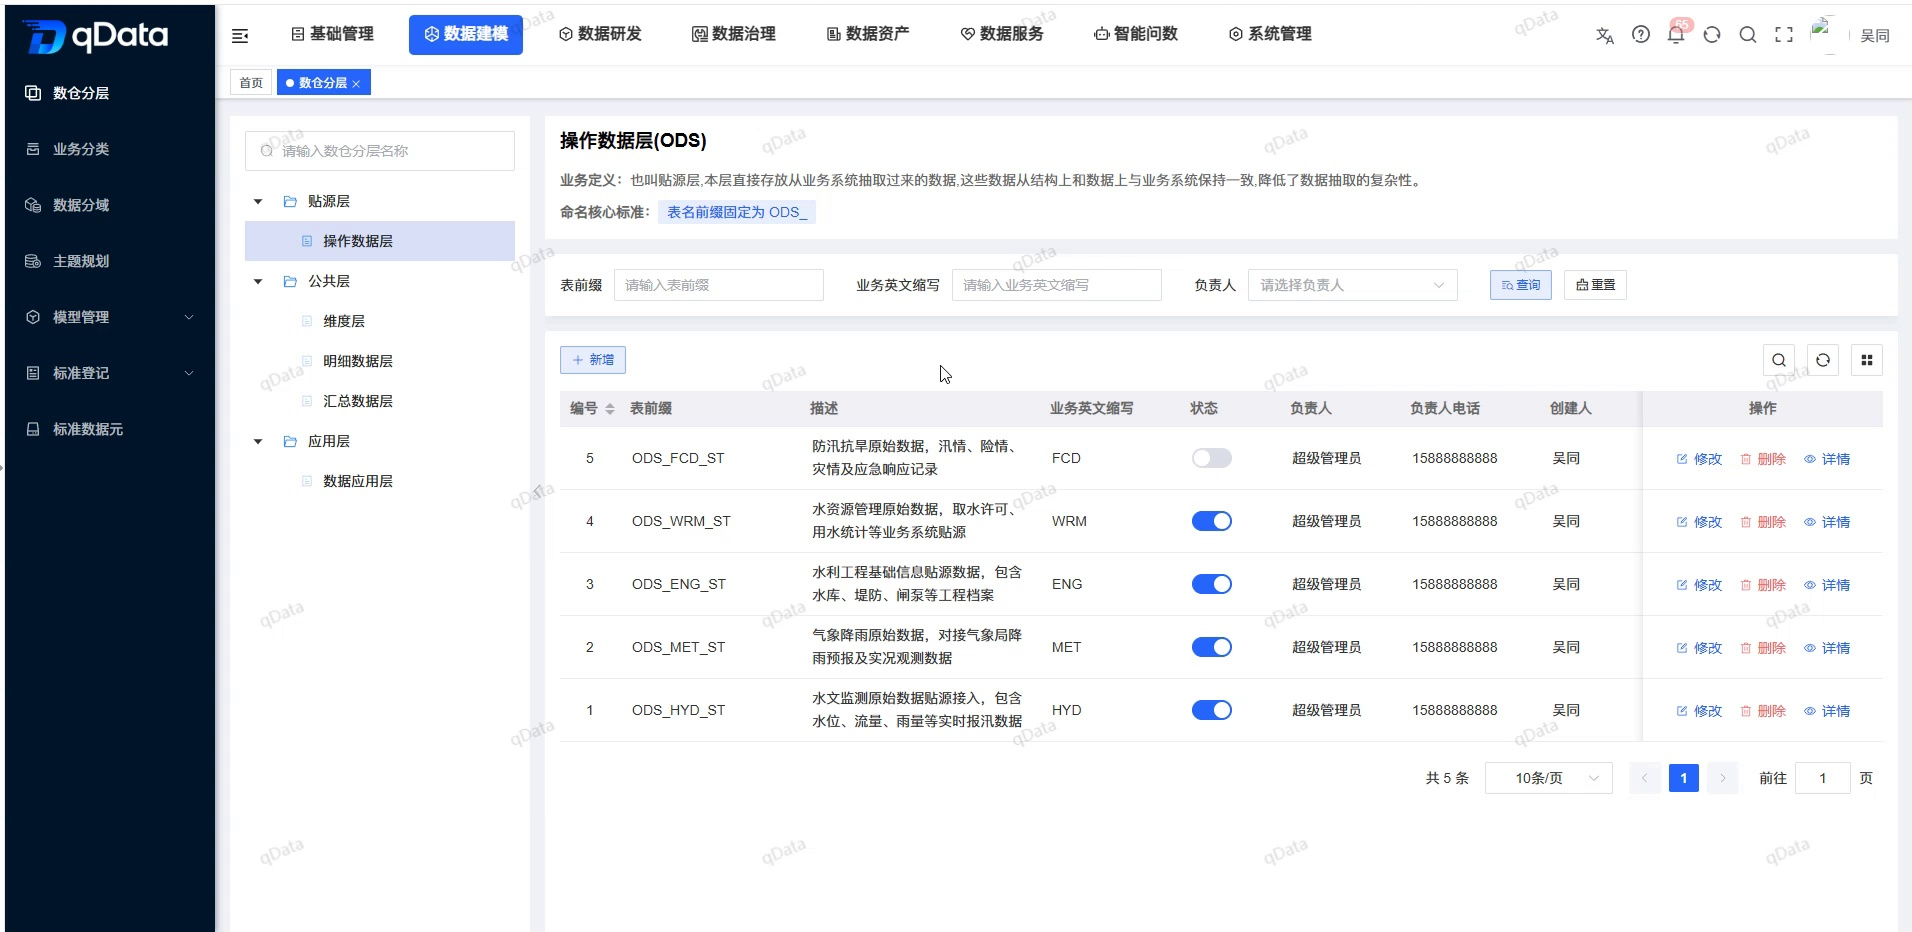Image resolution: width=1912 pixels, height=932 pixels.
Task: Select 维度层 in the tree
Action: point(380,321)
